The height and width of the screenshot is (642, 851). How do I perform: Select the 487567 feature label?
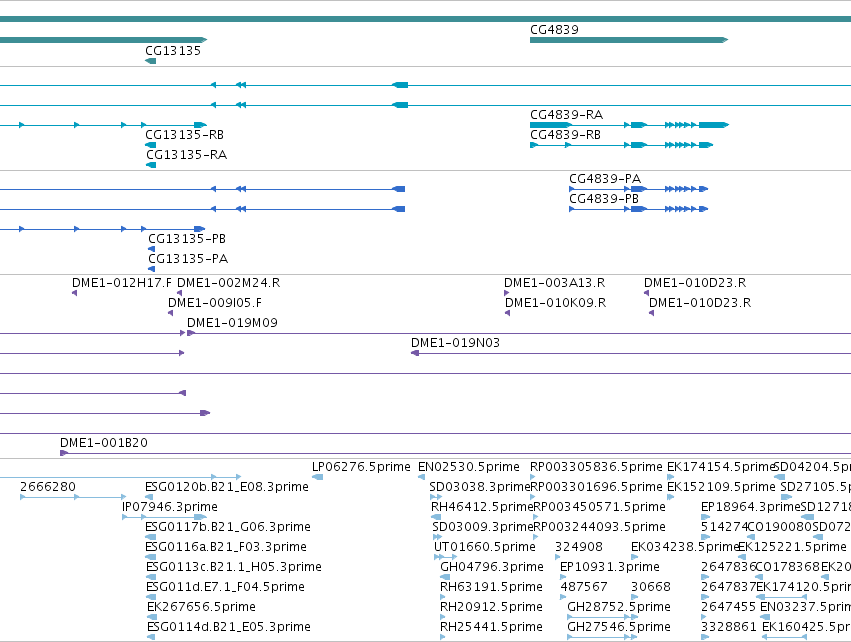[x=583, y=588]
